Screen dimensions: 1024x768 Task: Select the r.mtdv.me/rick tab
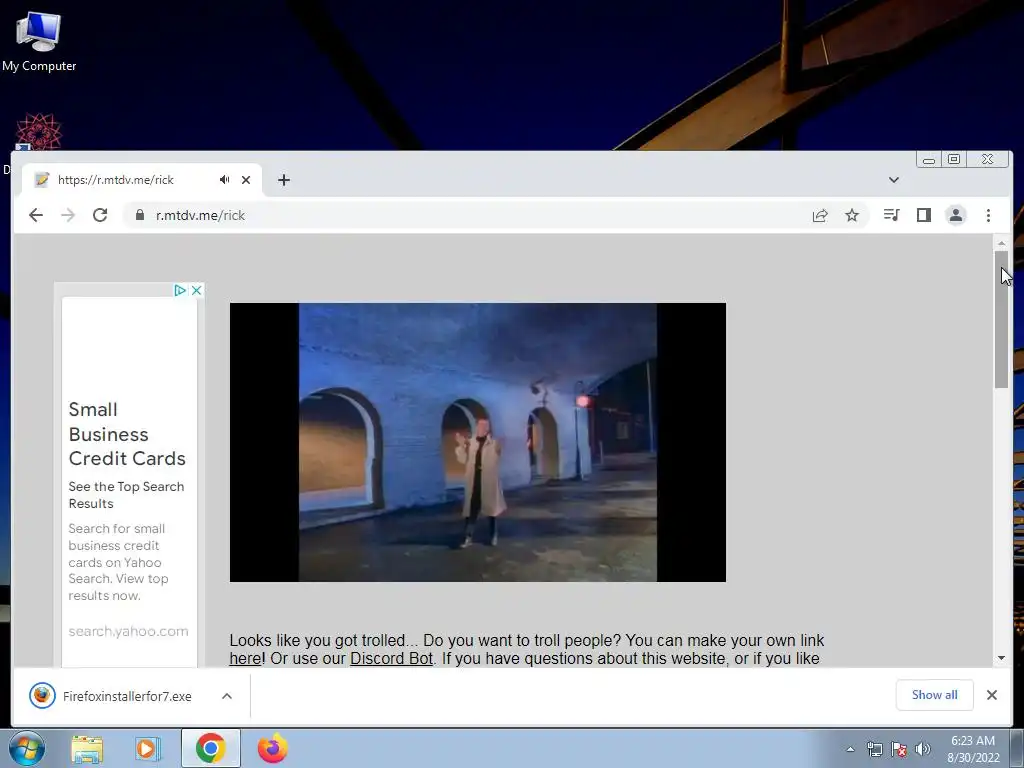pos(142,180)
